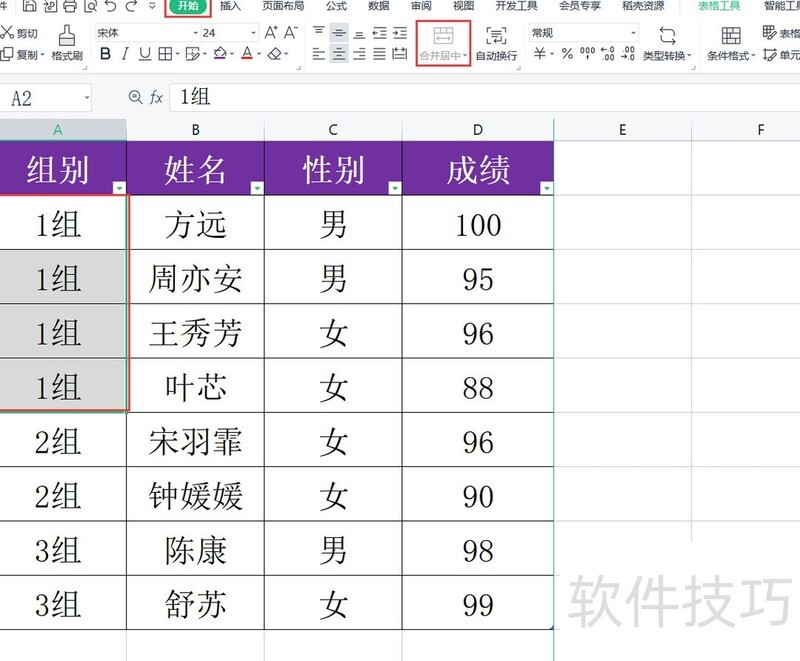Click the draw border pencil icon
800x661 pixels.
click(192, 54)
